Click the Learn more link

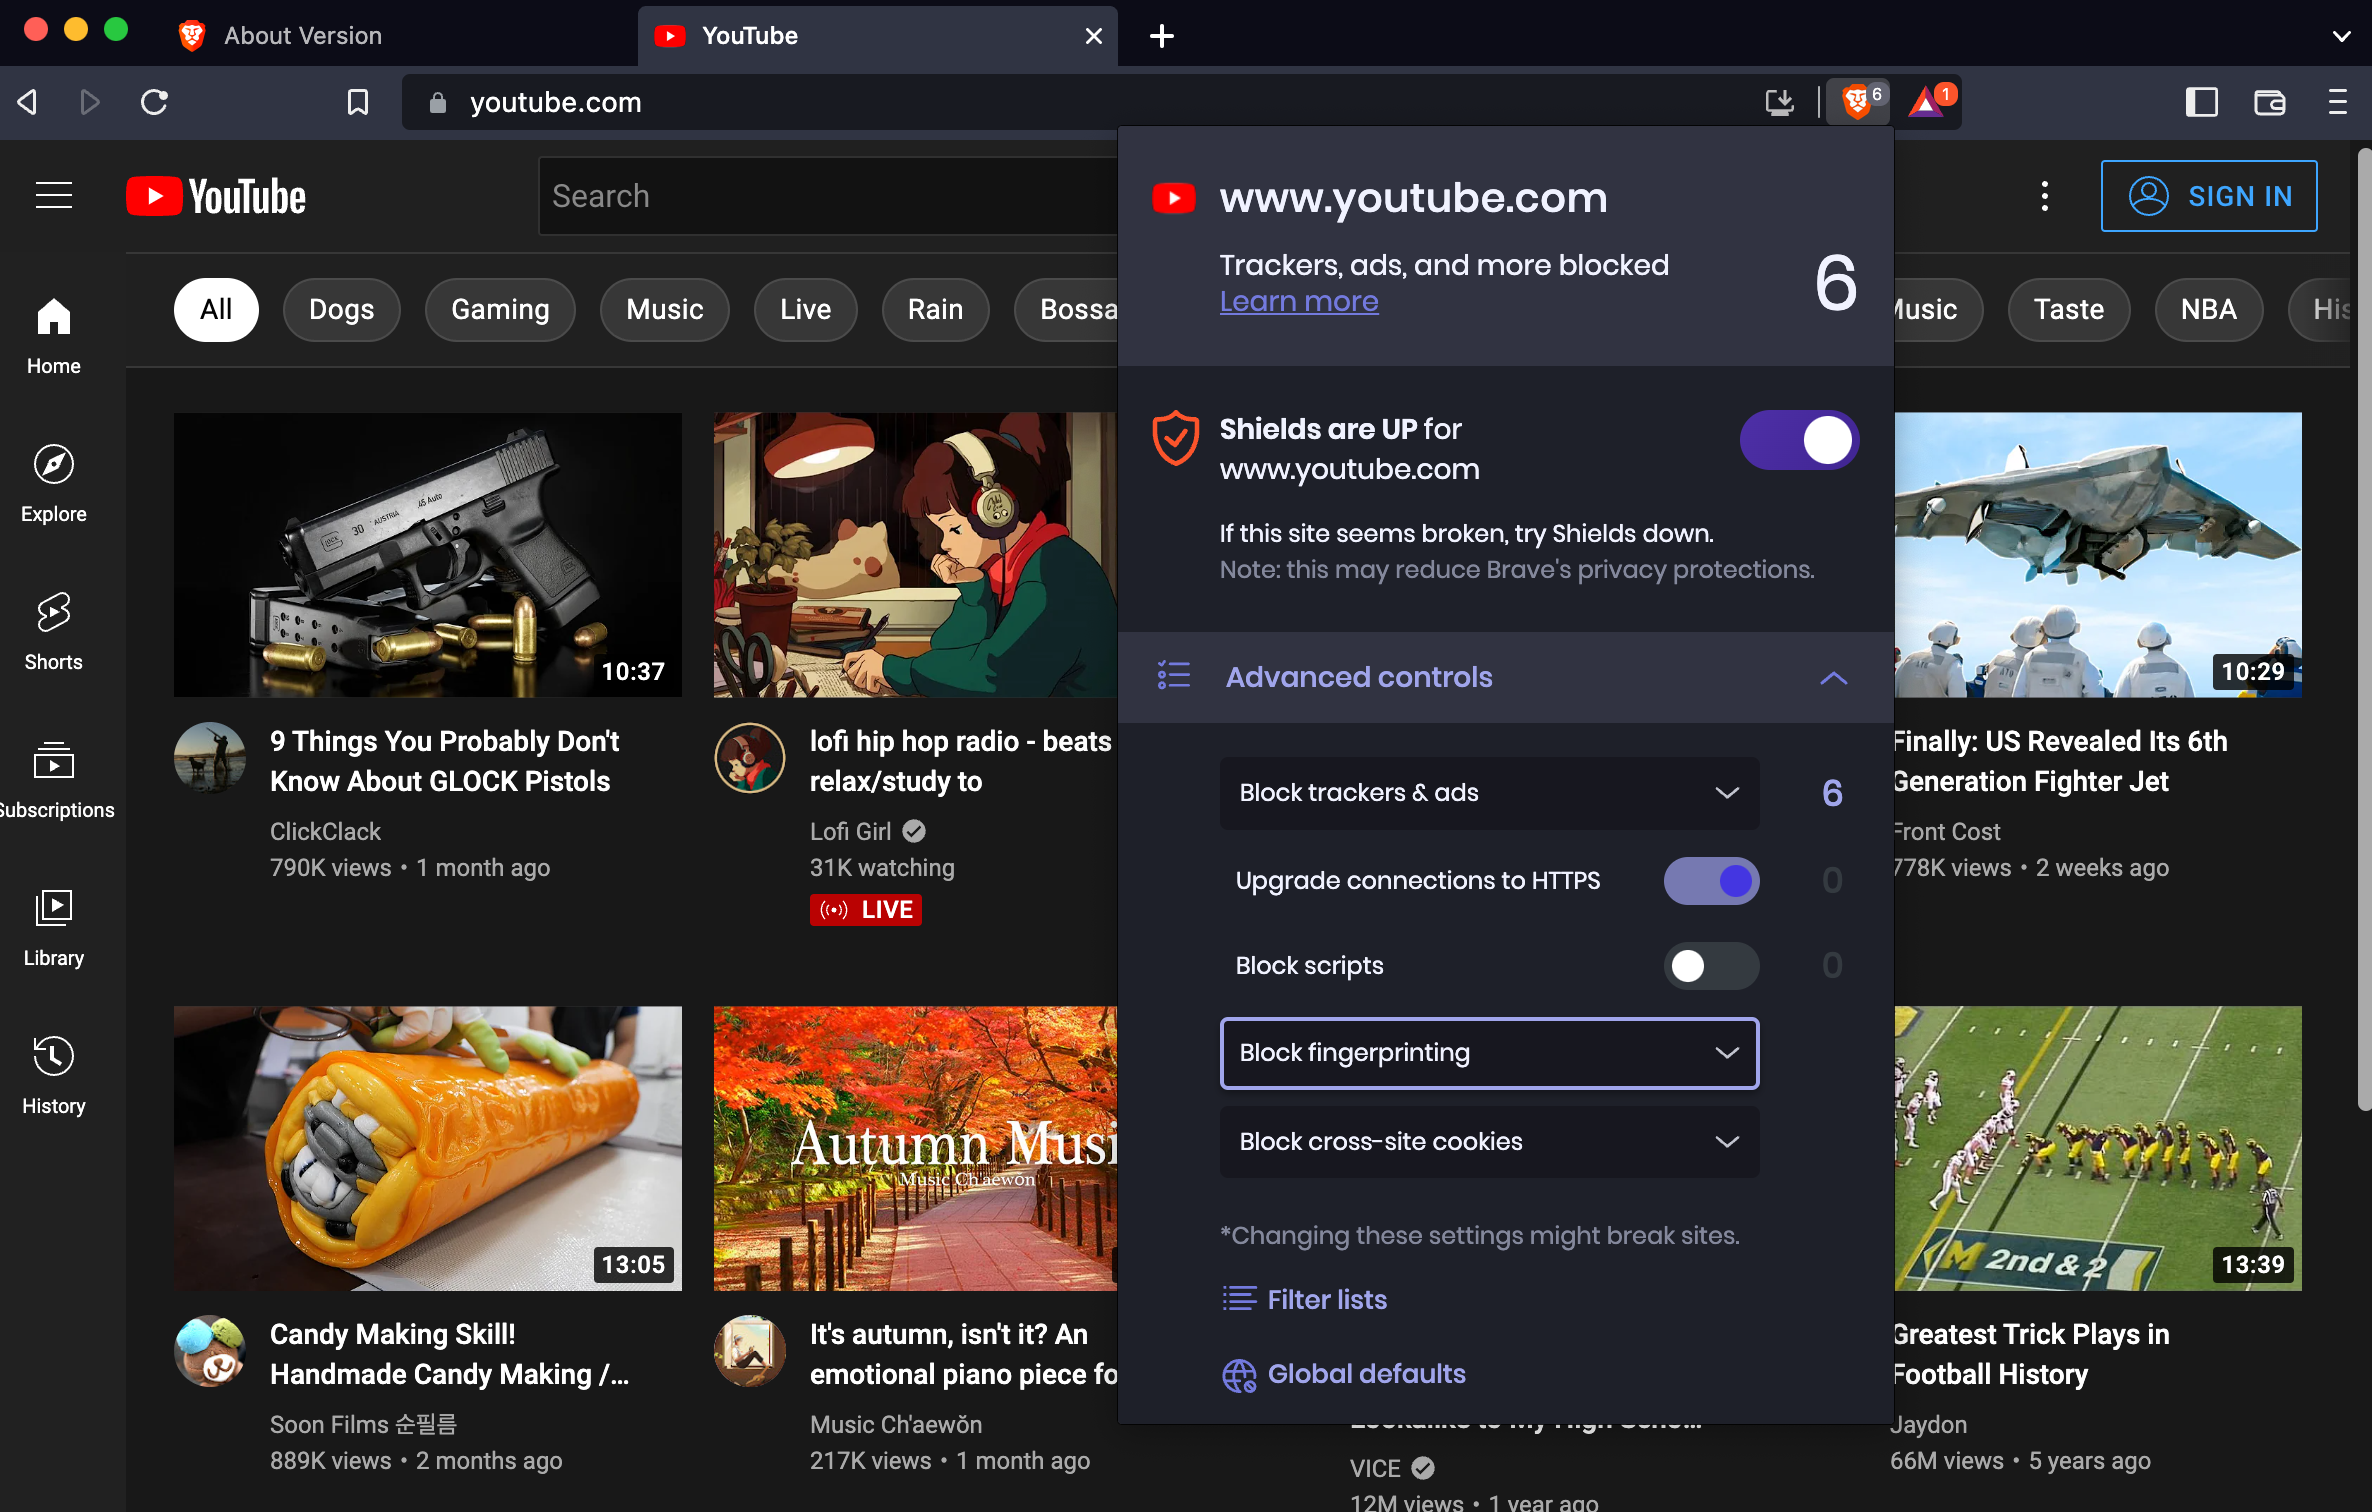click(1298, 302)
